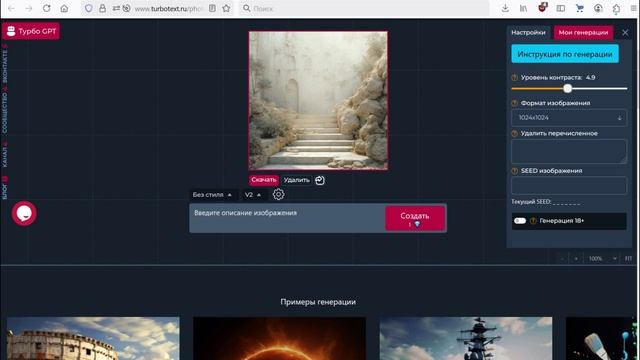Viewport: 640px width, 360px height.
Task: Focus the Удалить перечисленное text area
Action: point(569,151)
